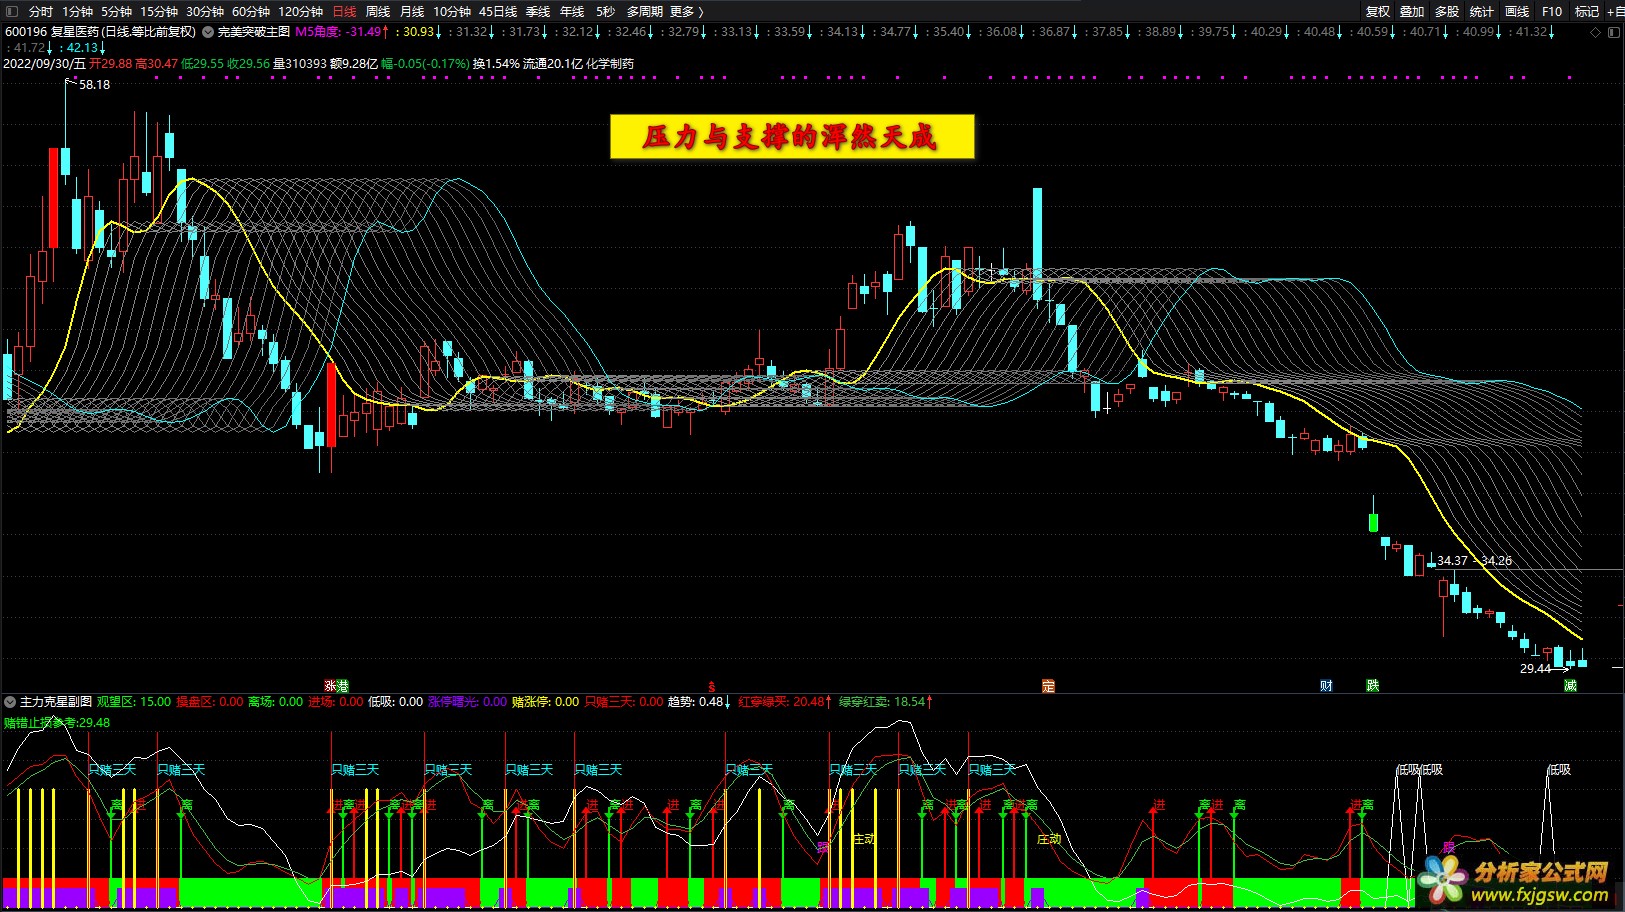Viewport: 1625px width, 912px height.
Task: Click the 多股 multi-stock button
Action: click(1447, 11)
